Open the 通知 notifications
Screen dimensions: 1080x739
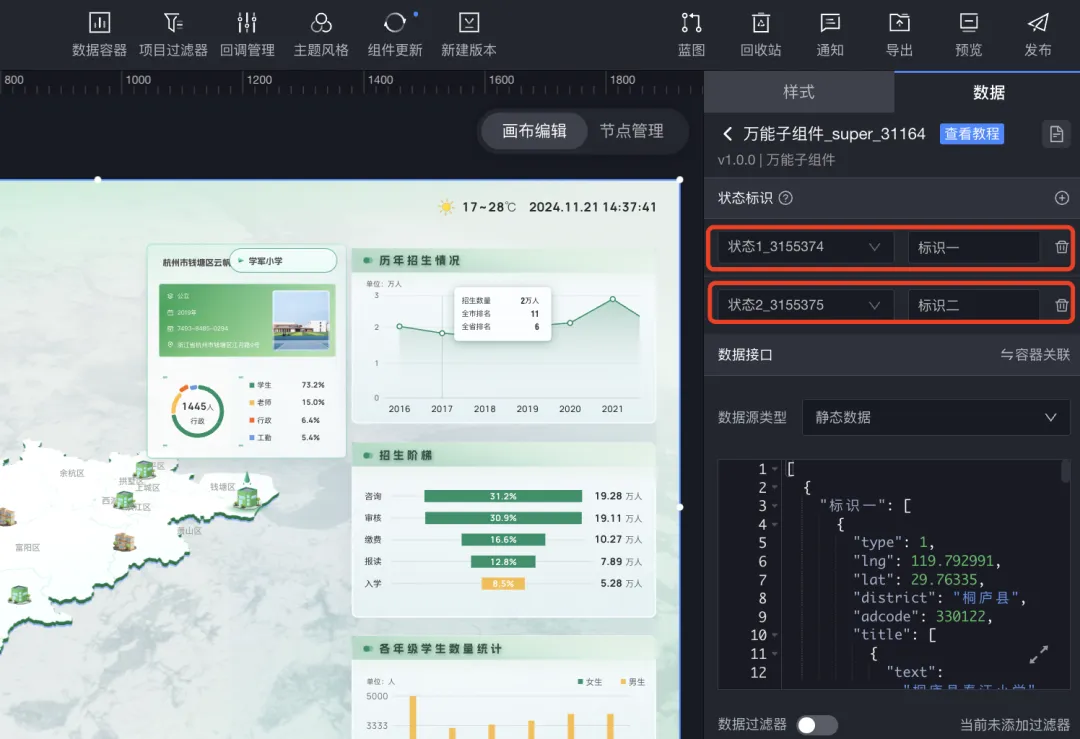830,34
